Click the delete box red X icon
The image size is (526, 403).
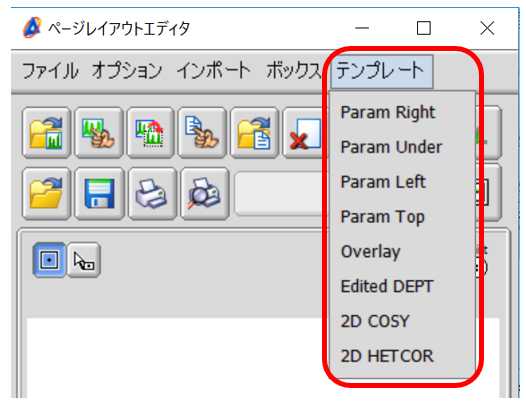(x=305, y=133)
